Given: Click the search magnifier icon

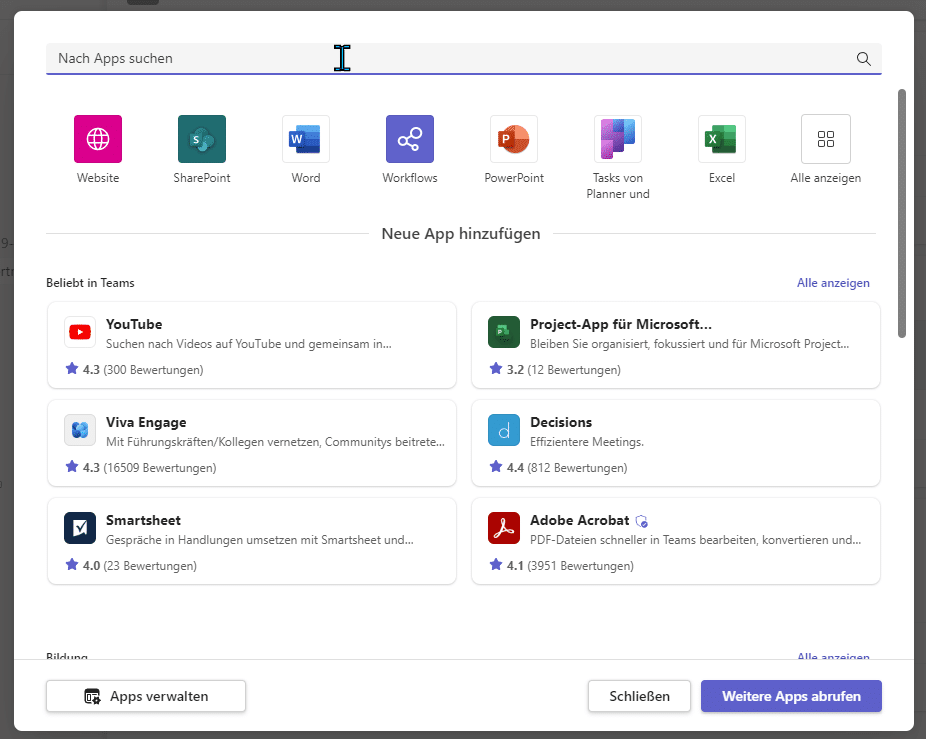Looking at the screenshot, I should coord(864,59).
